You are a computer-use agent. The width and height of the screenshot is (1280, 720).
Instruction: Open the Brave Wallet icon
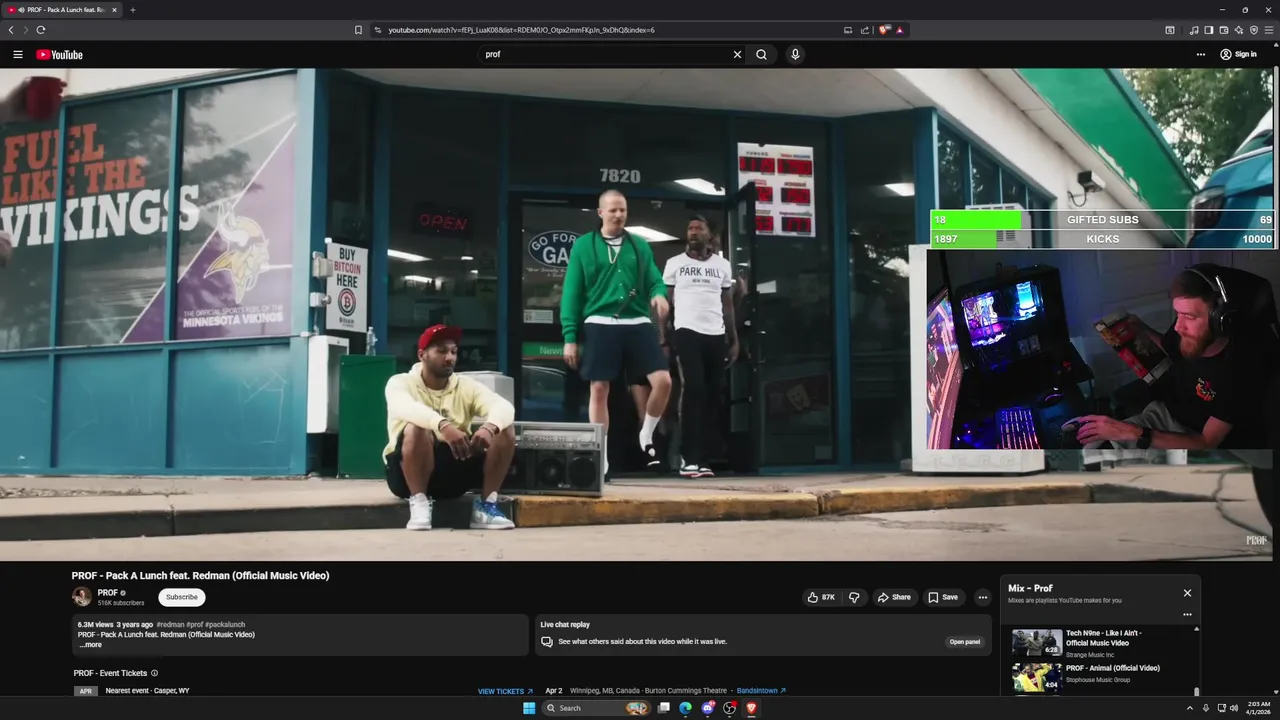pos(1224,30)
